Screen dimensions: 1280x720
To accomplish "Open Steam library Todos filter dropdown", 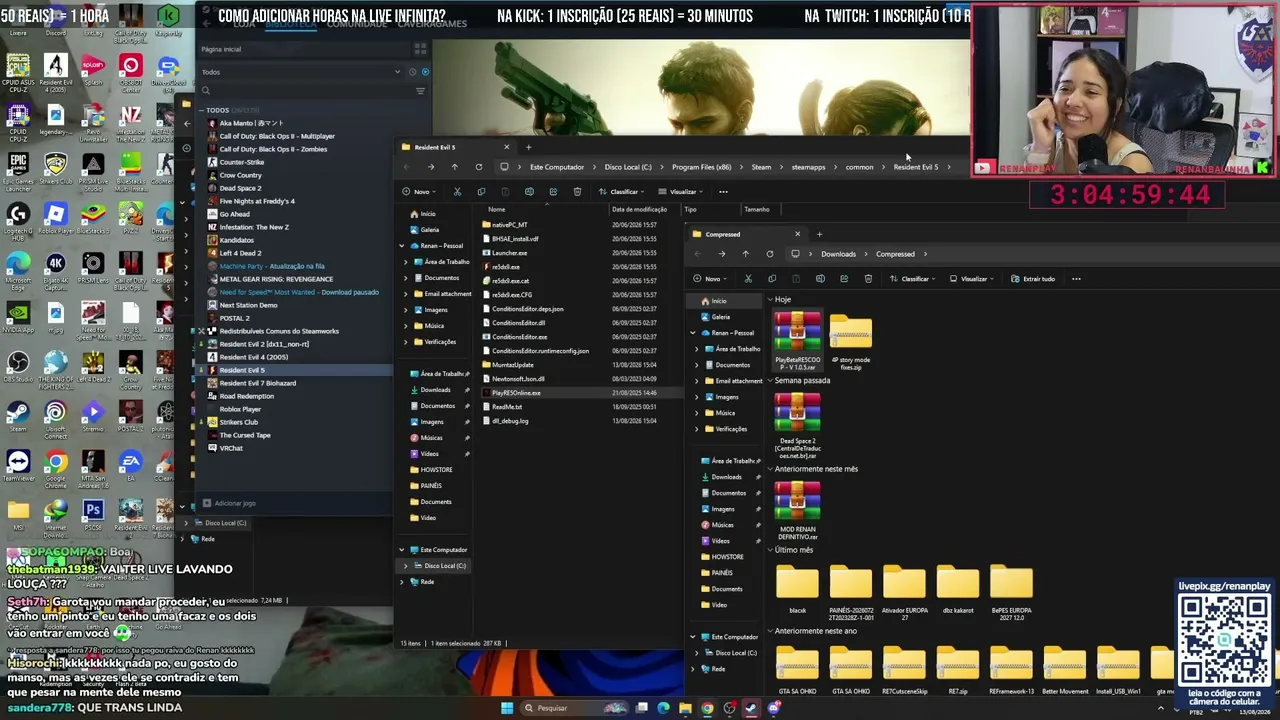I will coord(300,72).
